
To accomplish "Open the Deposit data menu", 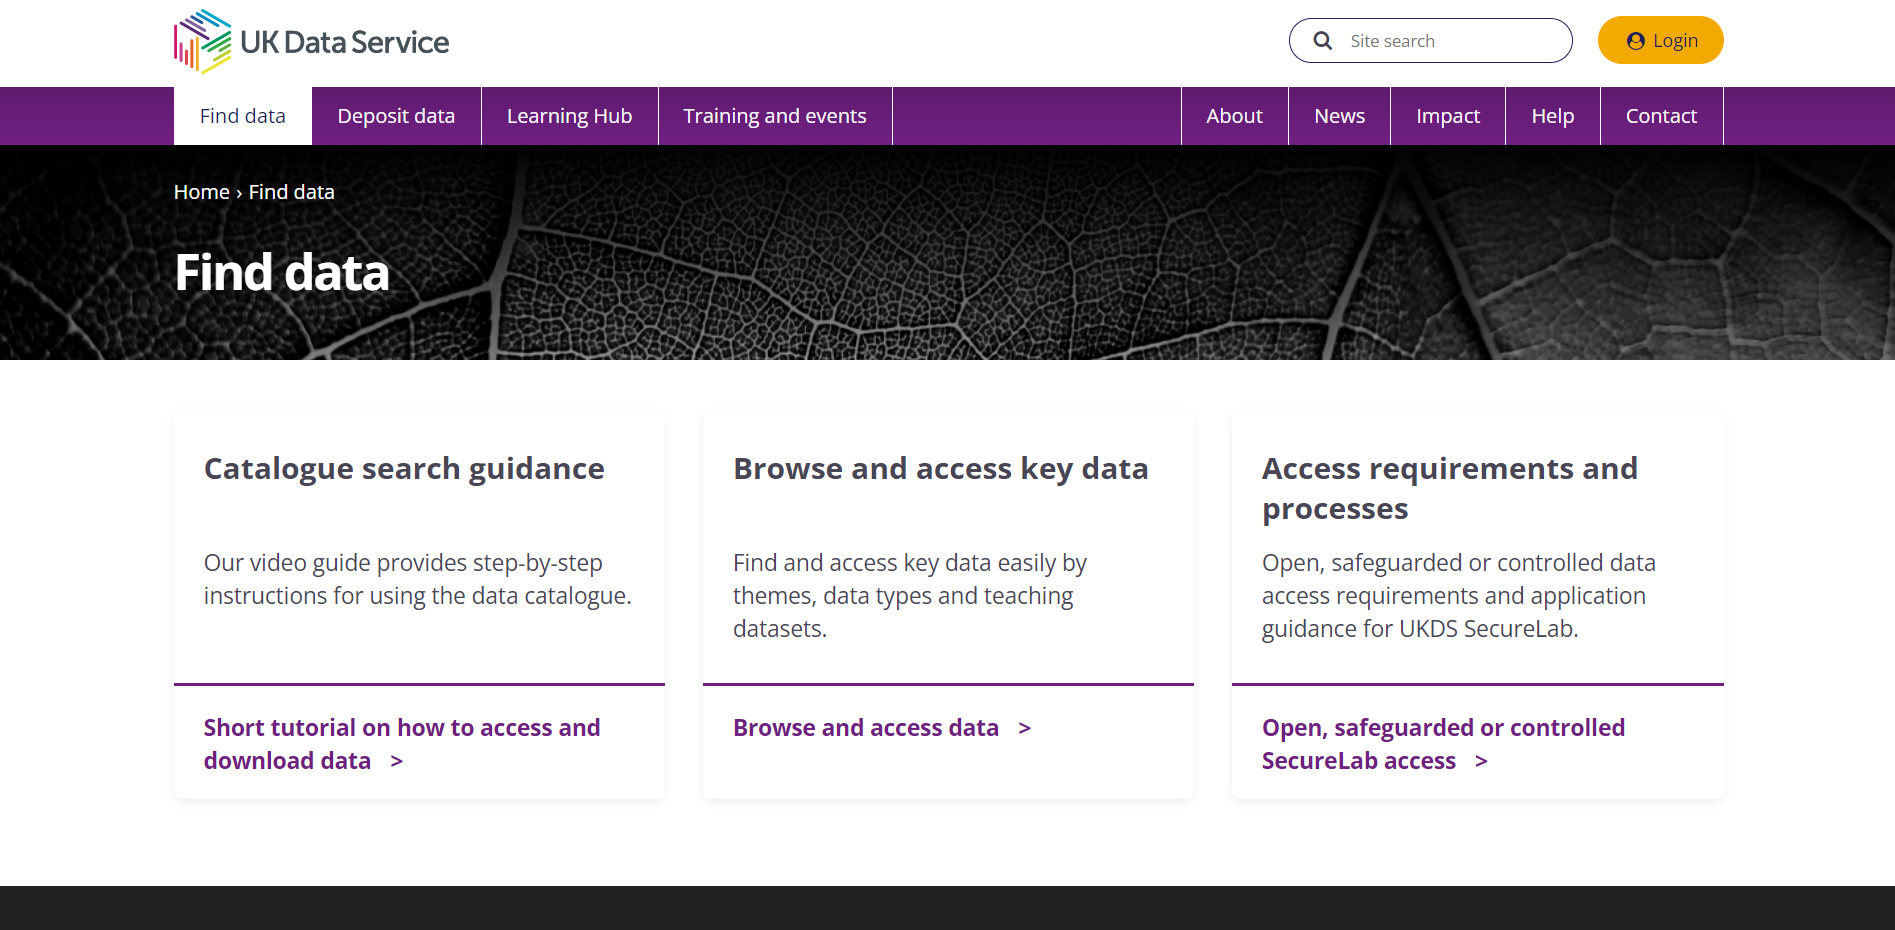I will tap(396, 116).
